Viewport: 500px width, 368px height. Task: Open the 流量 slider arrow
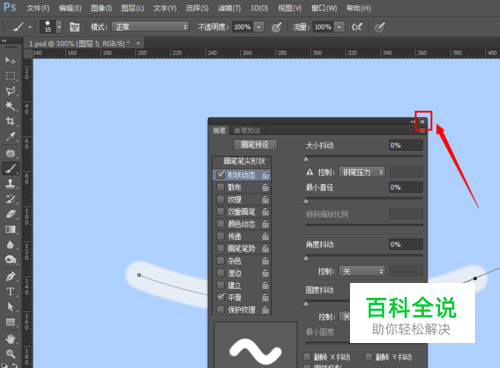[x=339, y=27]
